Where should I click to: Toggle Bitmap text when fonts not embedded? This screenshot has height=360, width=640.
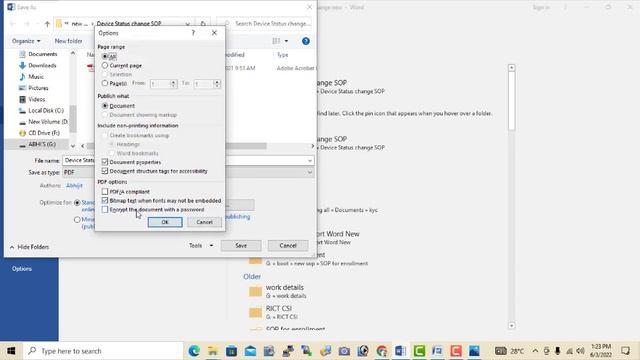105,200
